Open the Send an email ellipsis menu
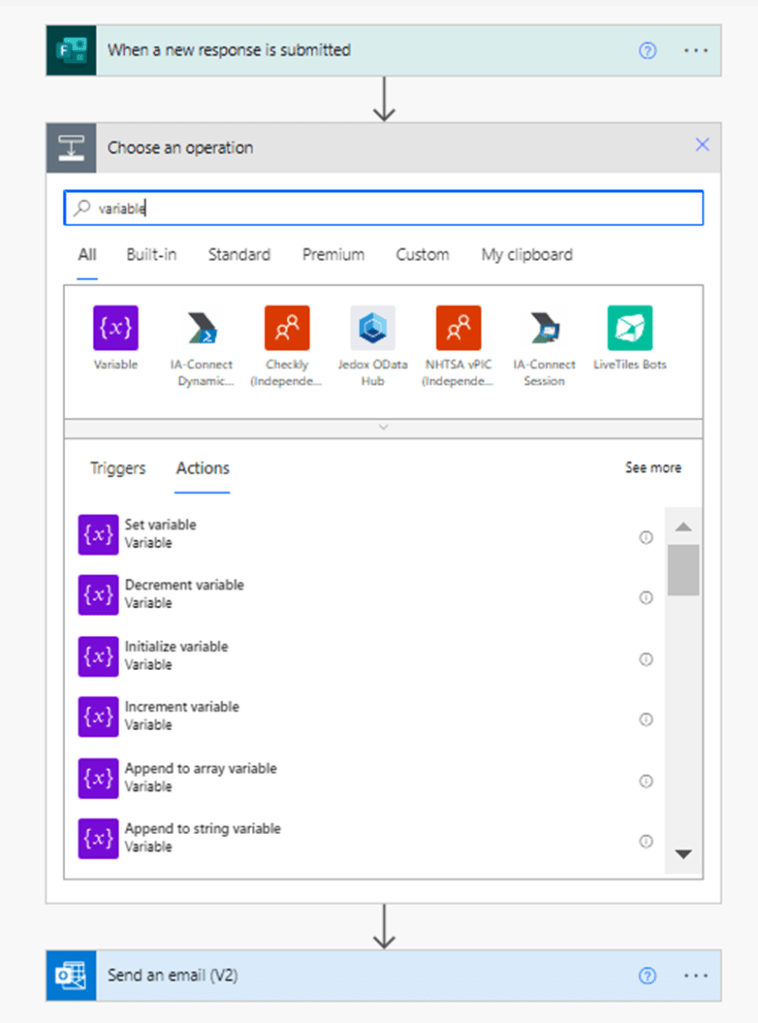This screenshot has height=1023, width=758. tap(696, 975)
